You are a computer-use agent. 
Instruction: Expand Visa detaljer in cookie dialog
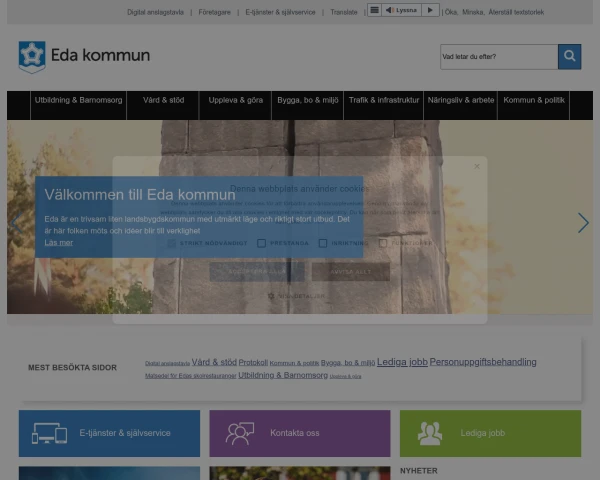click(x=302, y=296)
